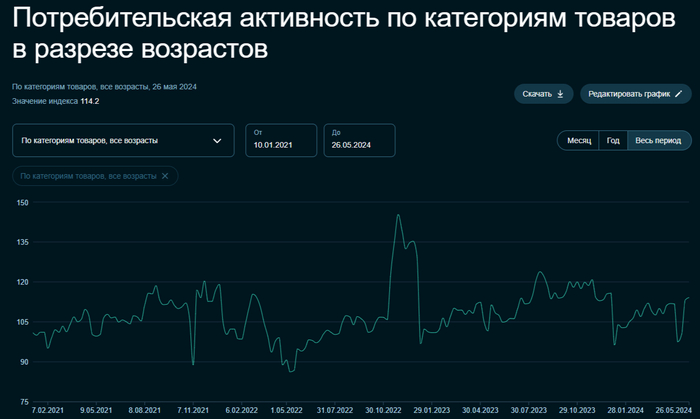This screenshot has height=419, width=700.
Task: Switch the period to Месяц
Action: point(579,141)
